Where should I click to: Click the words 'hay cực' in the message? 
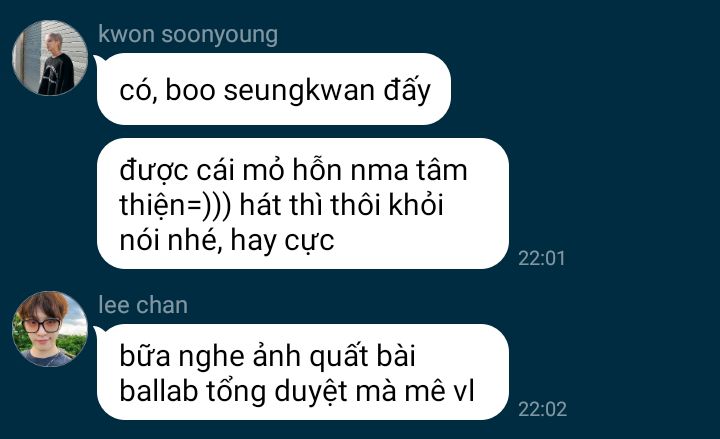[x=282, y=241]
